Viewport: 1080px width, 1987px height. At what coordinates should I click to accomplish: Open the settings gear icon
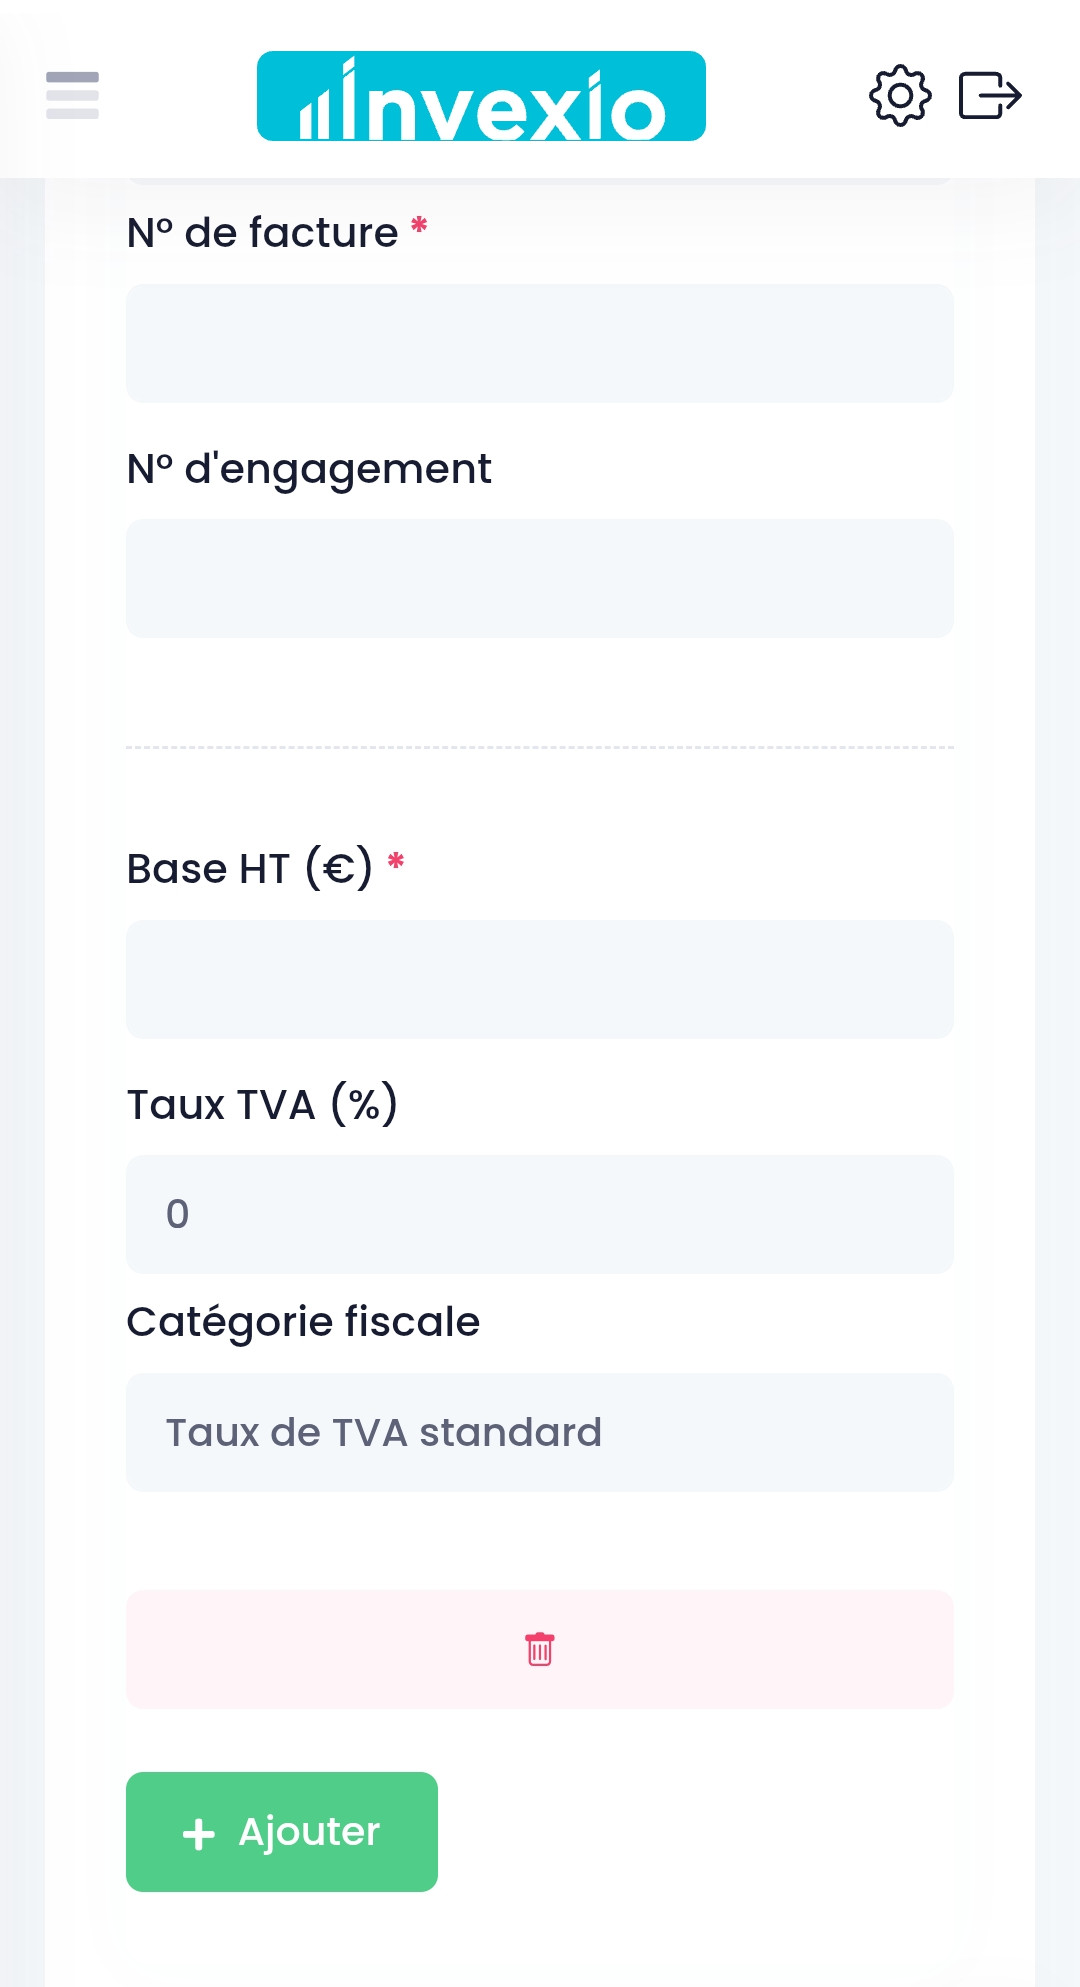pos(899,95)
